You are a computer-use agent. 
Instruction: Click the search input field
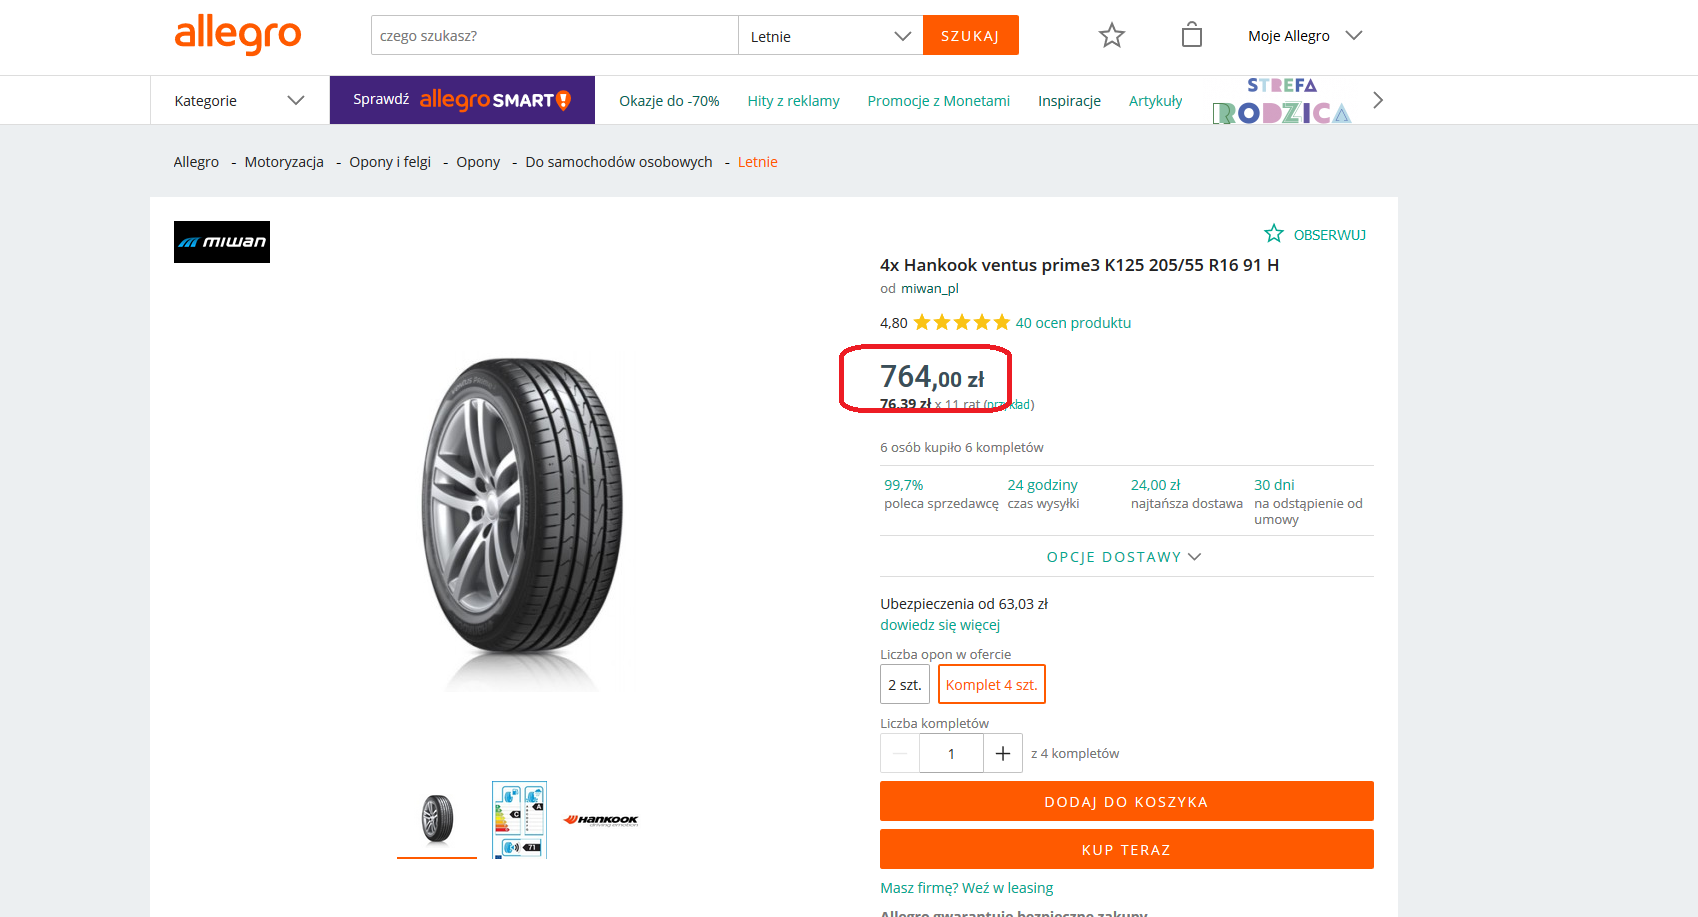click(x=555, y=36)
